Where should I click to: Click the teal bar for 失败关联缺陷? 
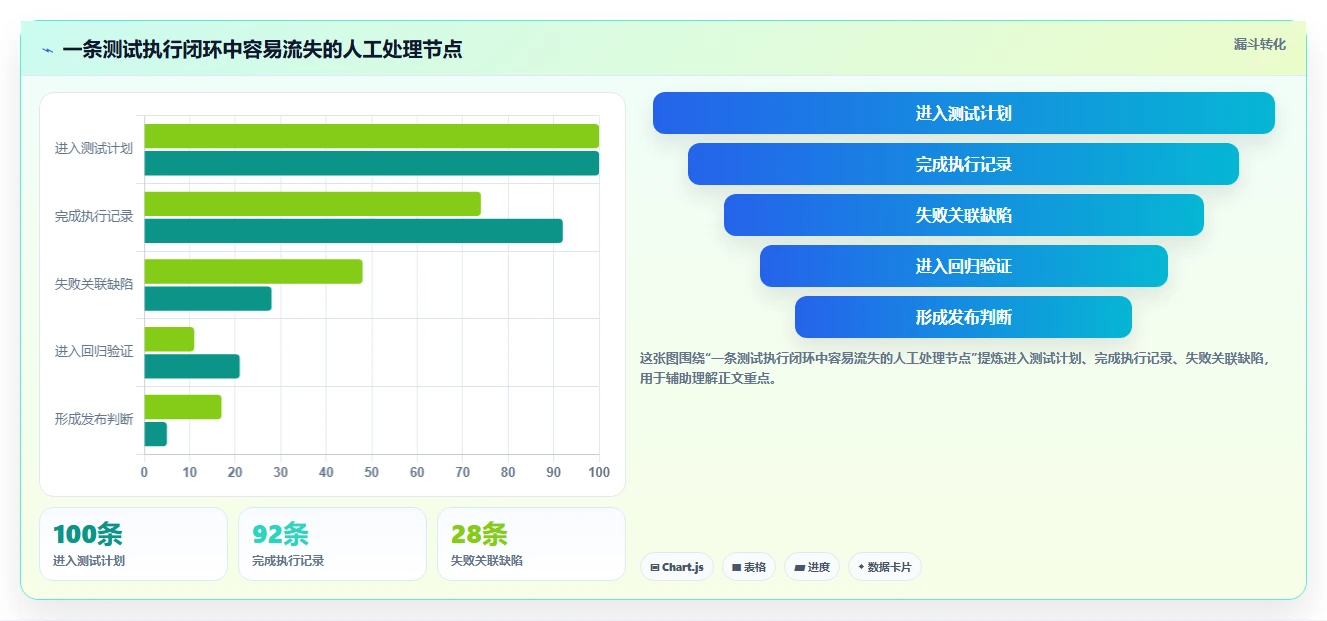point(208,299)
